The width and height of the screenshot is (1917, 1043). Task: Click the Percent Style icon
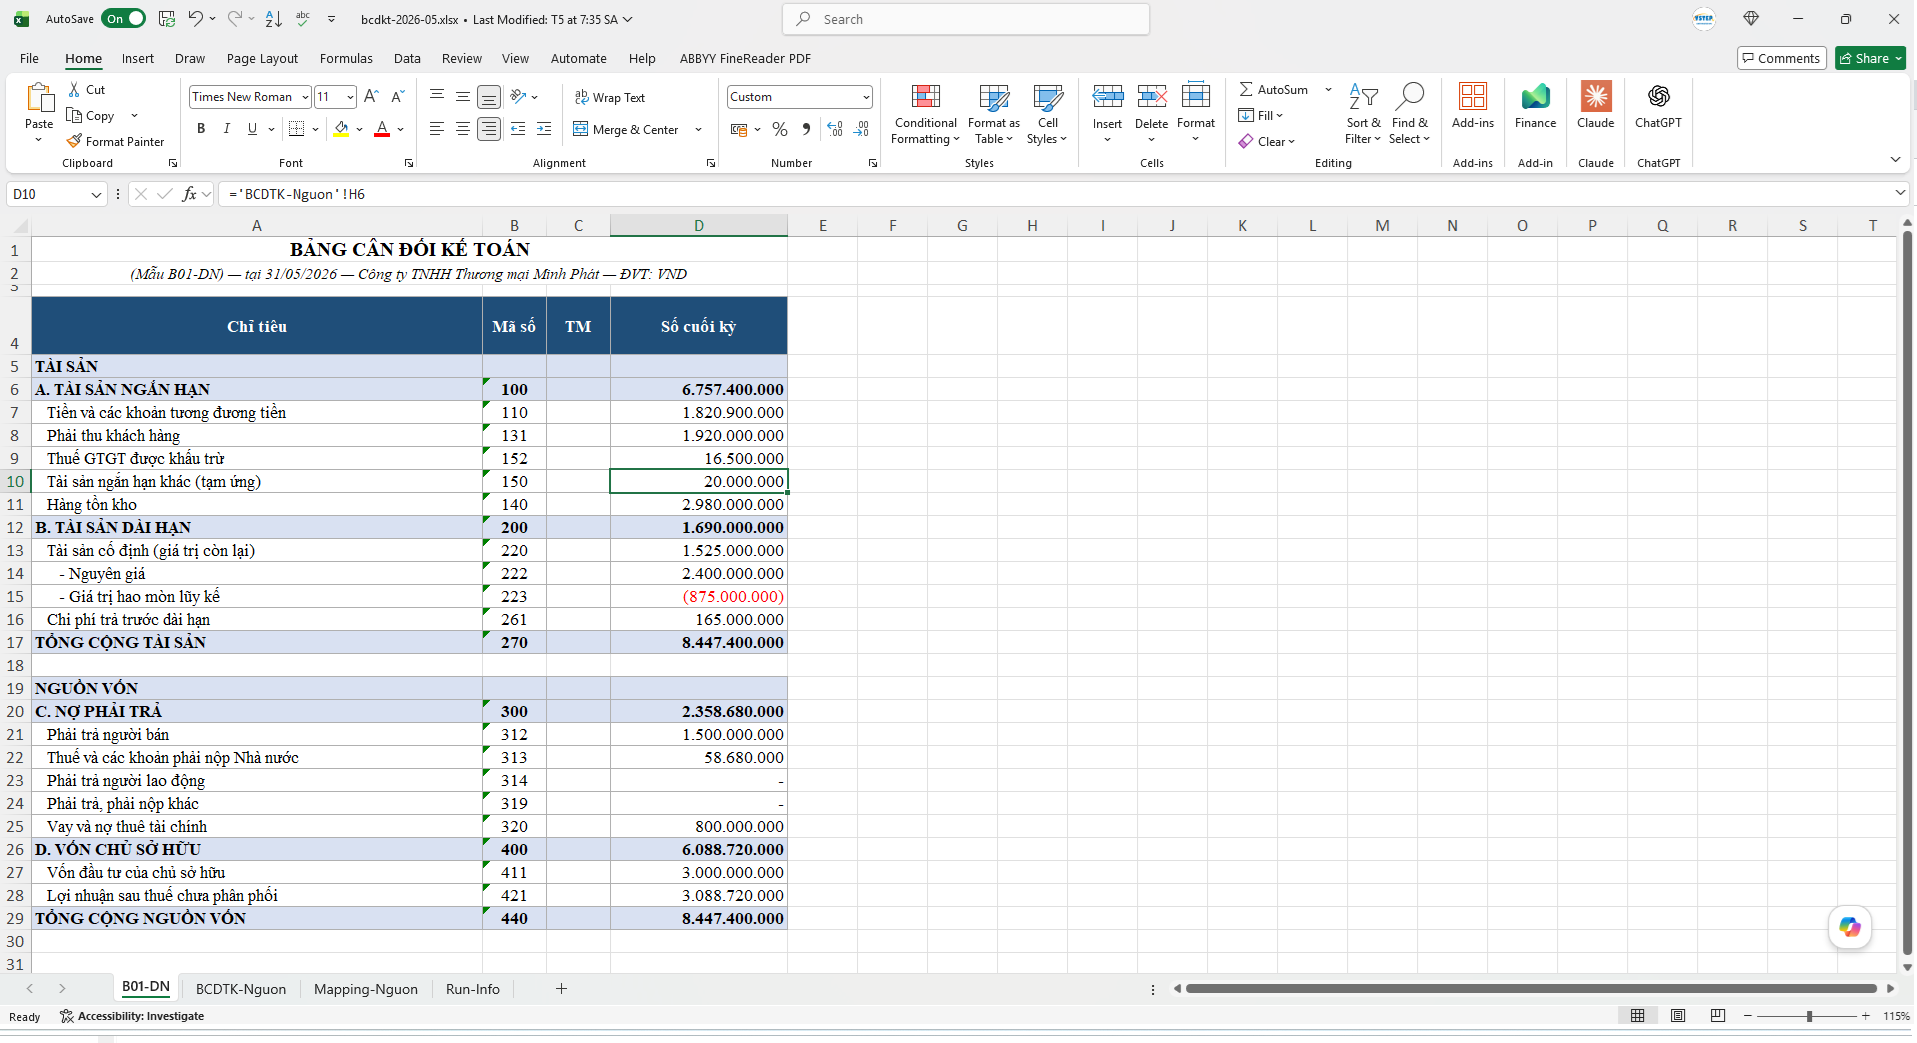coord(780,129)
